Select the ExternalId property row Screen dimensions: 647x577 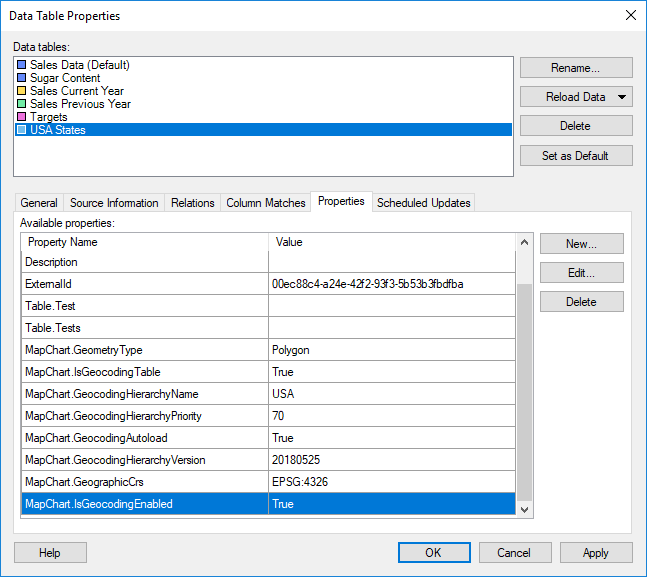[x=268, y=284]
